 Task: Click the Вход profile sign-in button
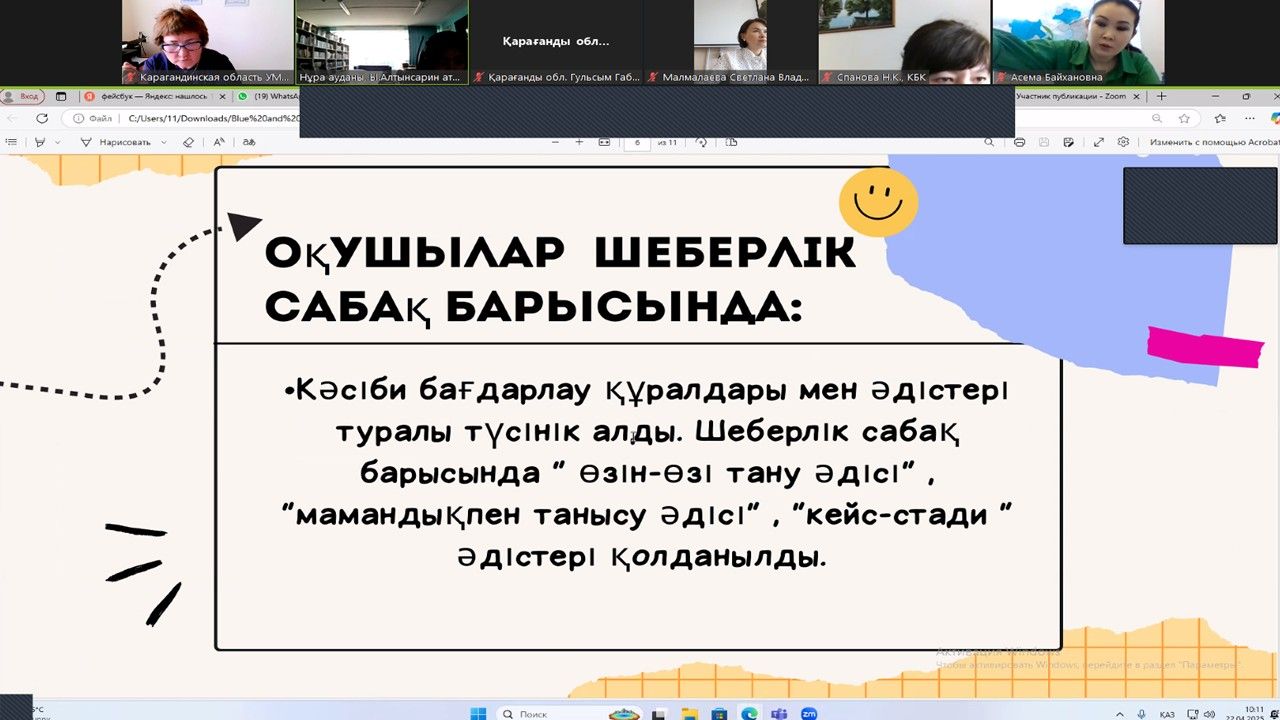coord(23,96)
